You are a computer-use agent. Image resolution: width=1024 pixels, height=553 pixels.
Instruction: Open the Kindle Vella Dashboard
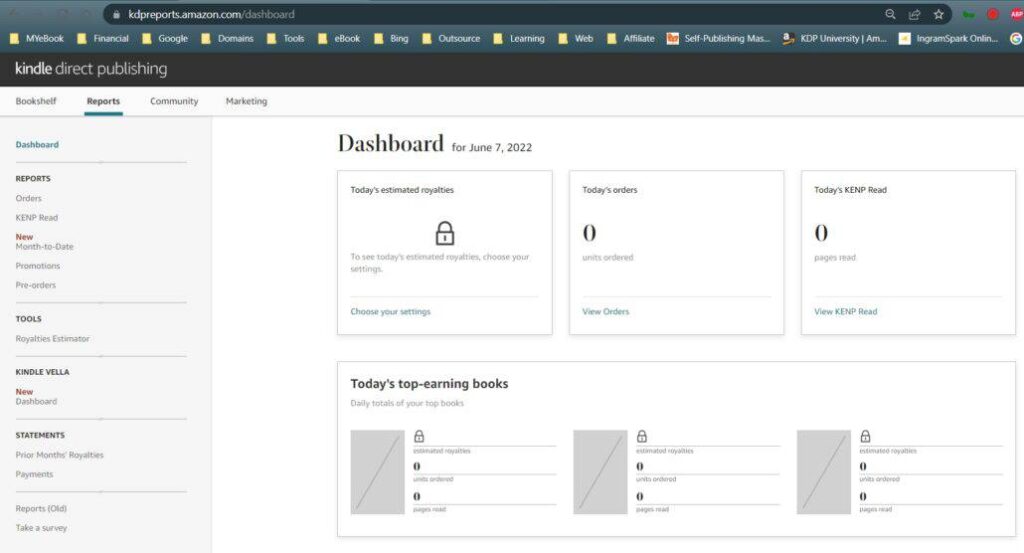point(36,401)
